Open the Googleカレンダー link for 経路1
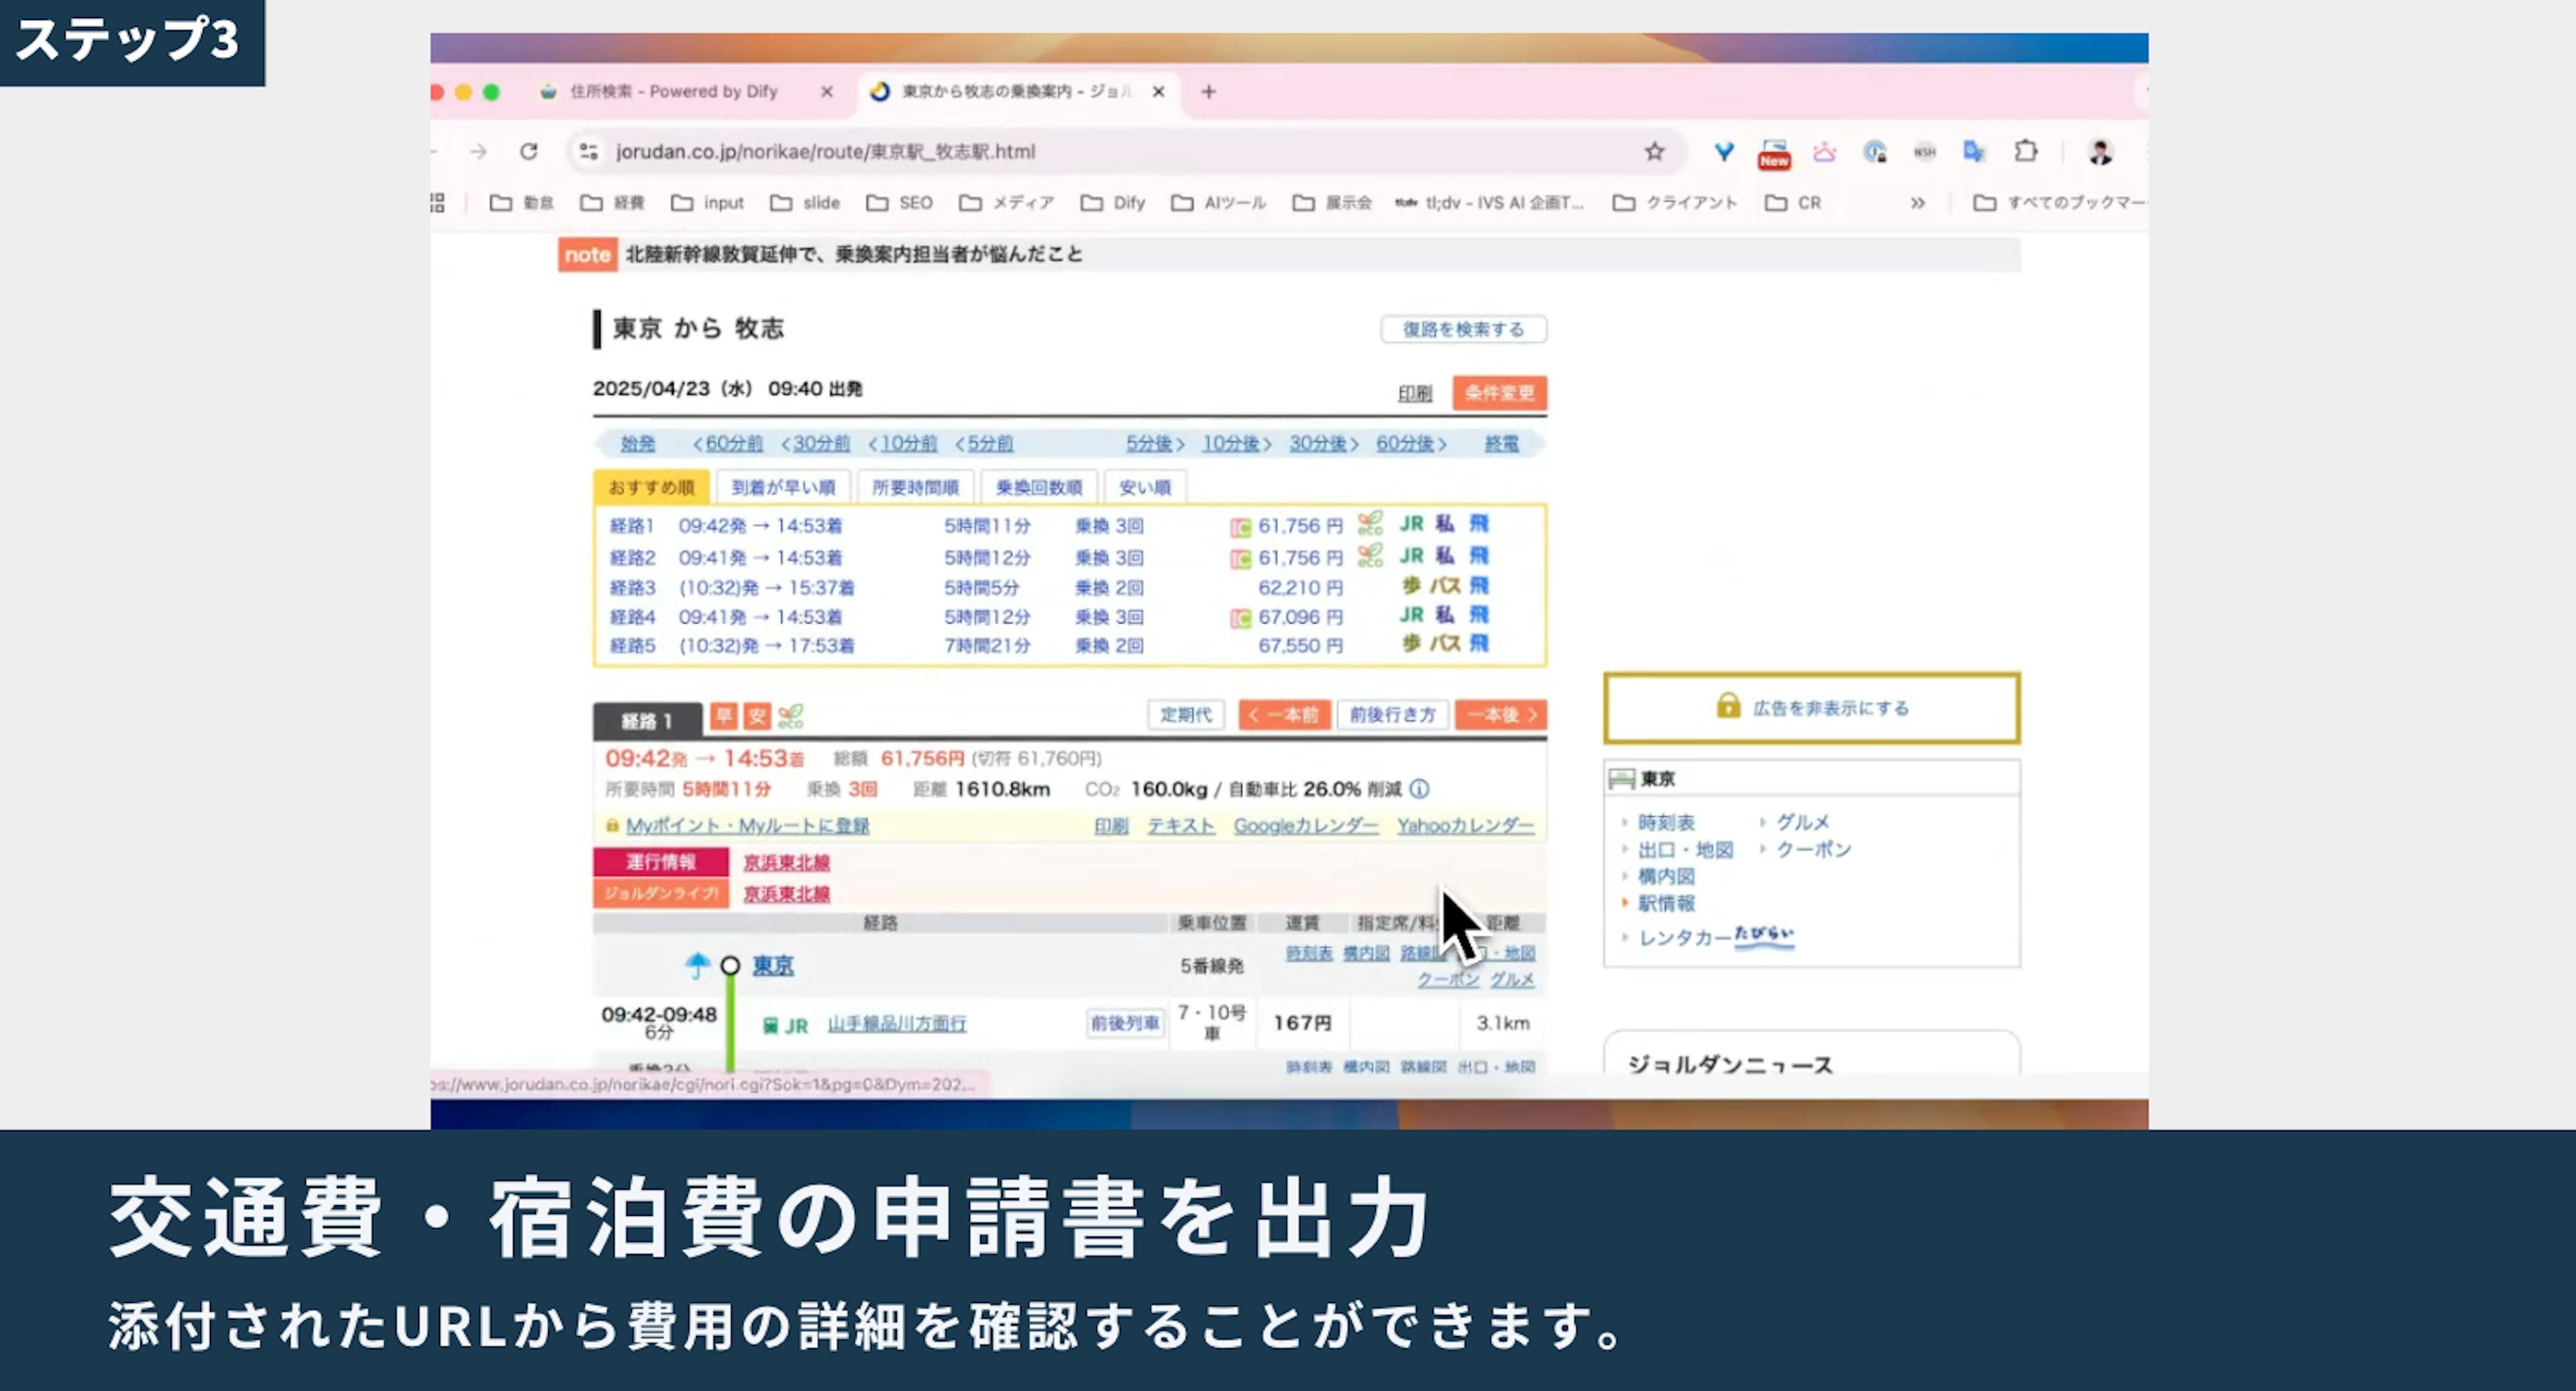 [1305, 826]
